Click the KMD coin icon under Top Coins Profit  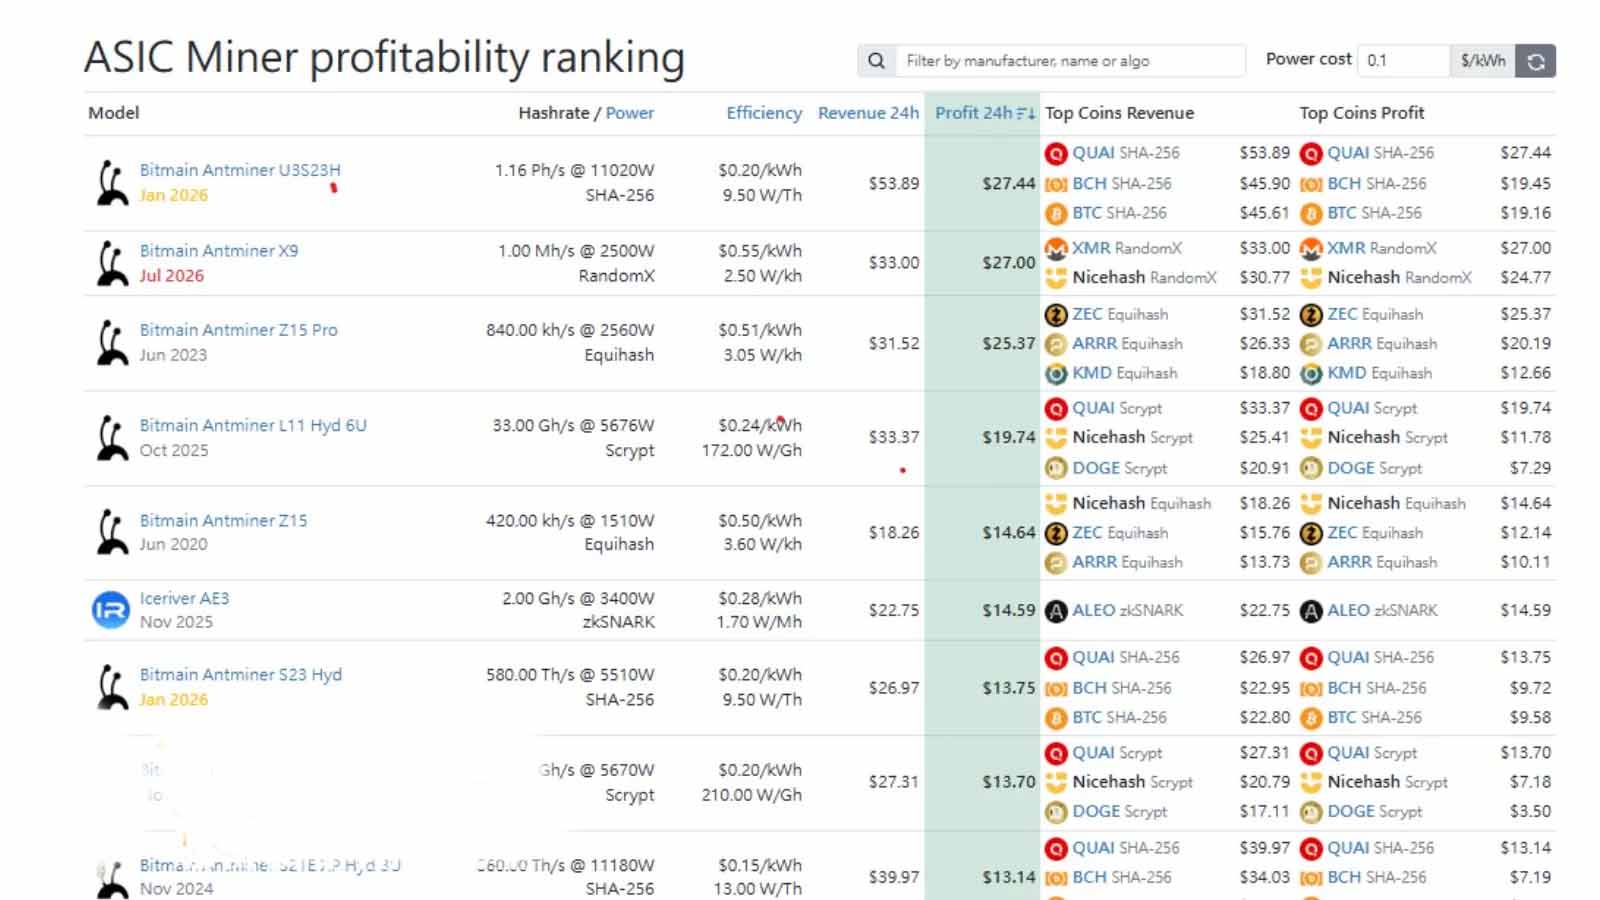tap(1311, 374)
